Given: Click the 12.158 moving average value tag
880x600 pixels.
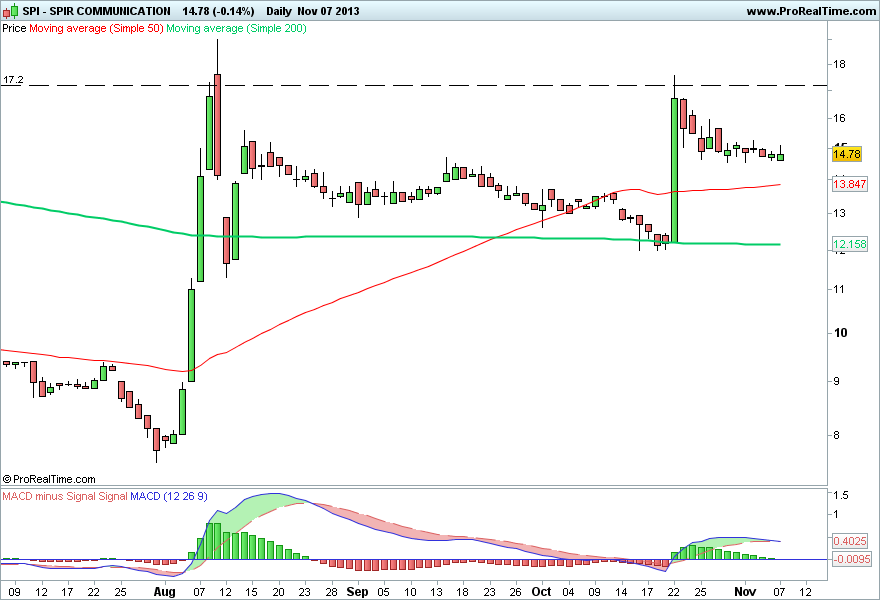Looking at the screenshot, I should 850,244.
